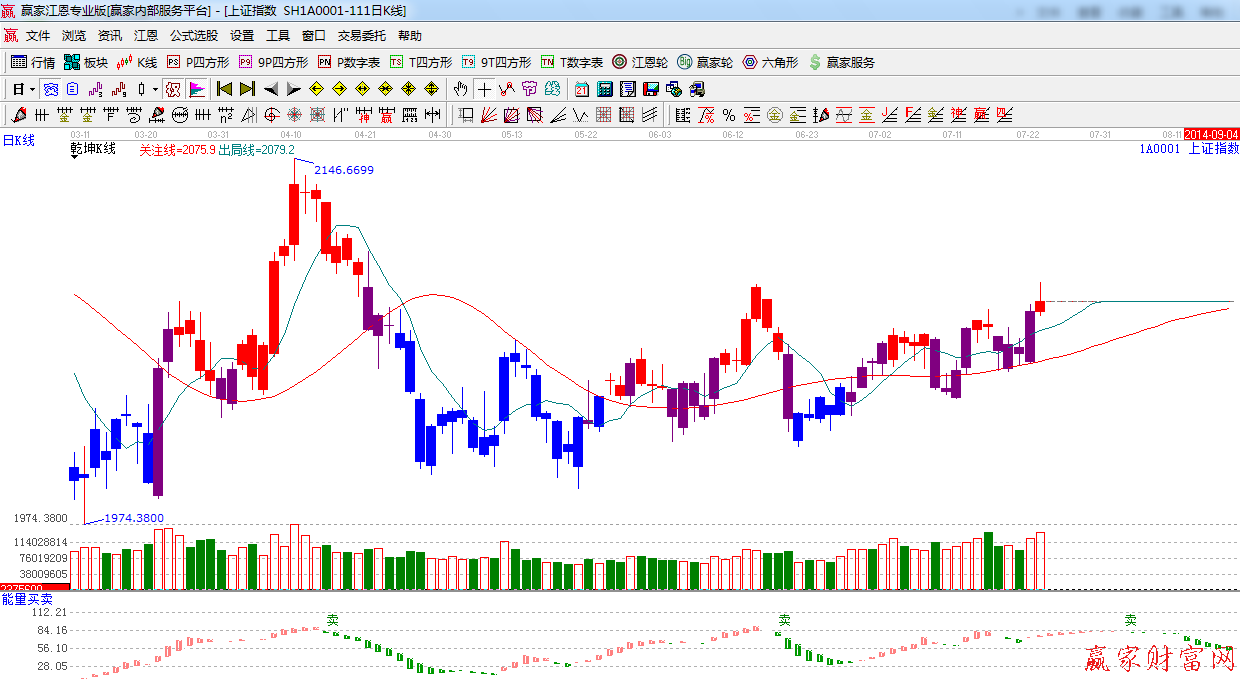
Task: Select the percent (%) line drawing tool
Action: click(x=728, y=115)
